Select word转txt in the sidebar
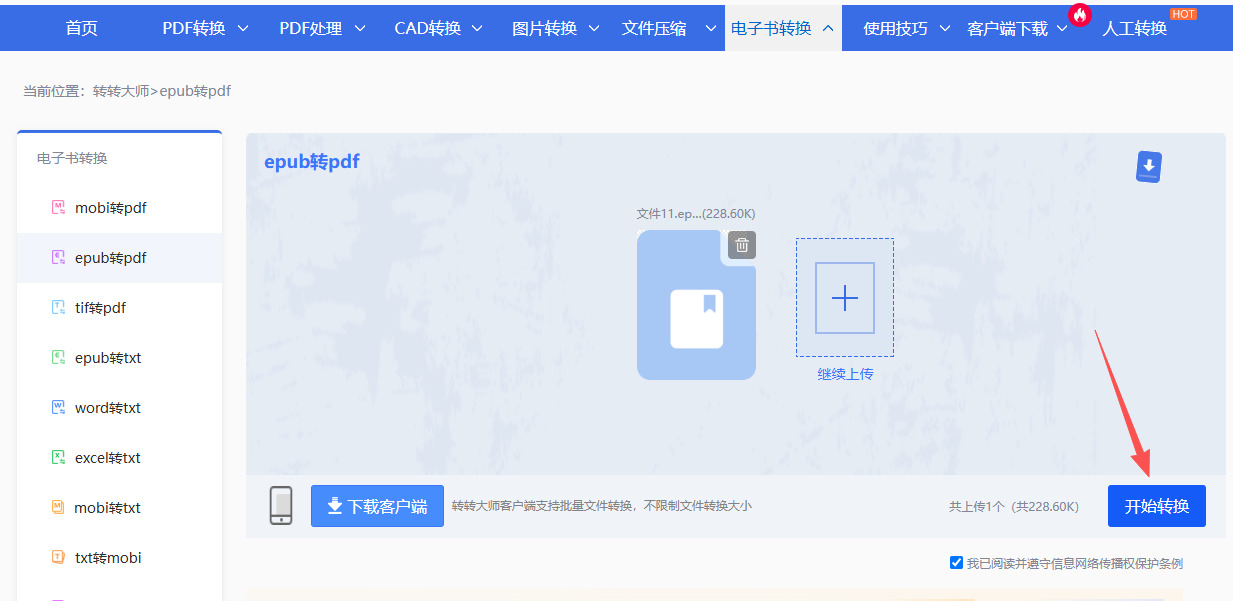This screenshot has height=601, width=1233. click(119, 408)
